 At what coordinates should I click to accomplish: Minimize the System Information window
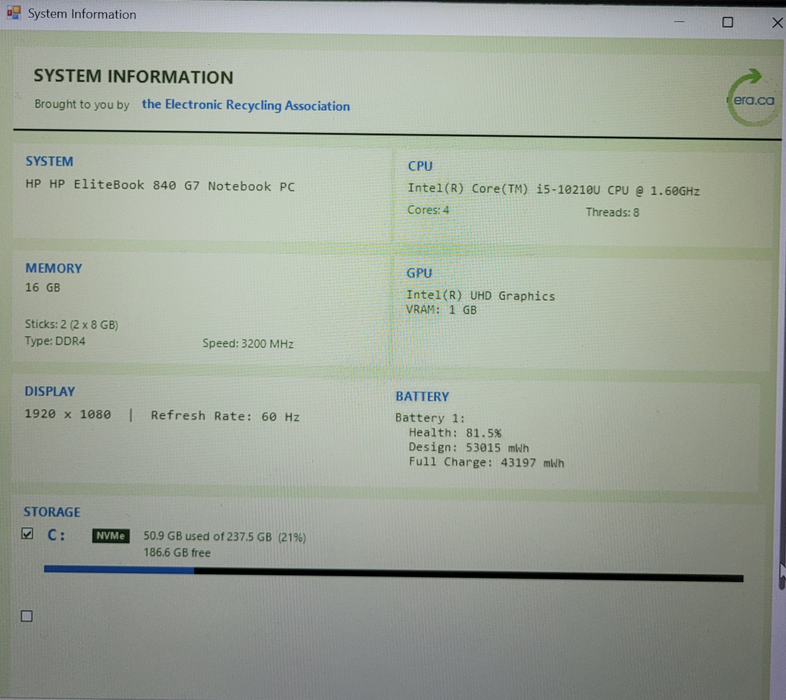click(x=679, y=22)
